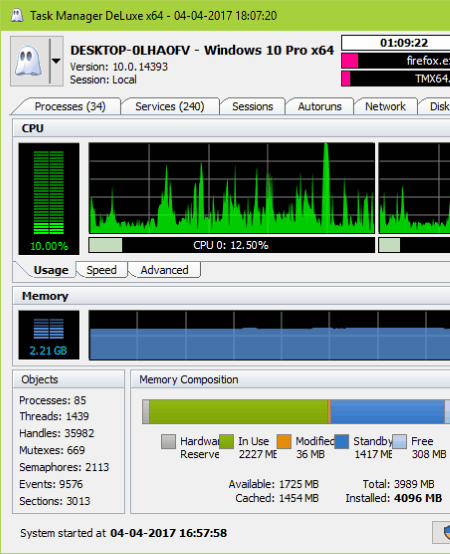Image resolution: width=450 pixels, height=554 pixels.
Task: Click the 'Threads: 1439' entry
Action: pos(54,416)
